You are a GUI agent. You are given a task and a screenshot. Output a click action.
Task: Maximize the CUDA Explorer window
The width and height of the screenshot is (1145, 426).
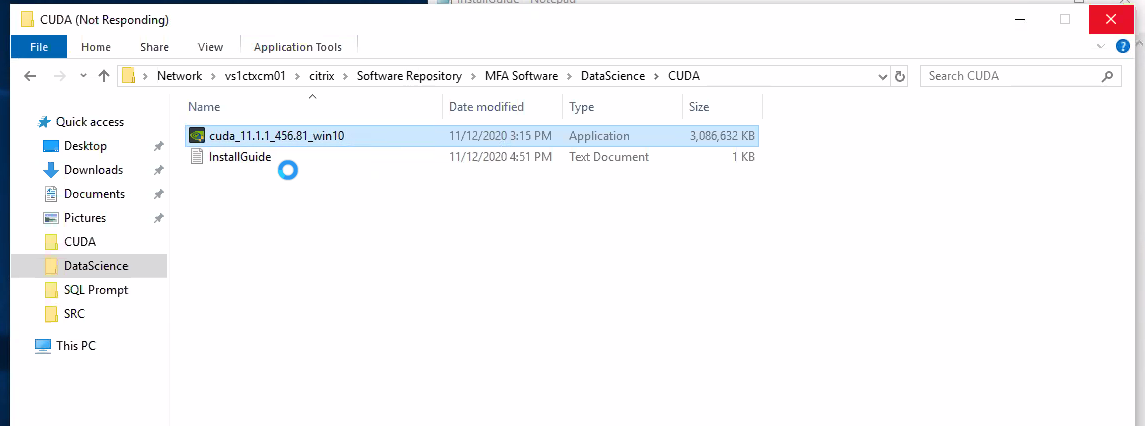1065,19
